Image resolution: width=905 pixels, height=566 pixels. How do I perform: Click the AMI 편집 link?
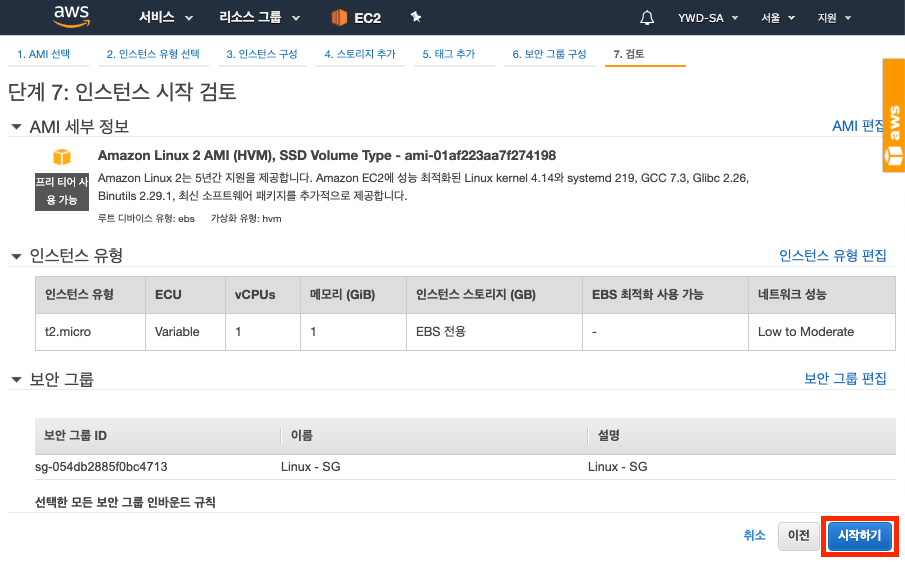[x=857, y=126]
